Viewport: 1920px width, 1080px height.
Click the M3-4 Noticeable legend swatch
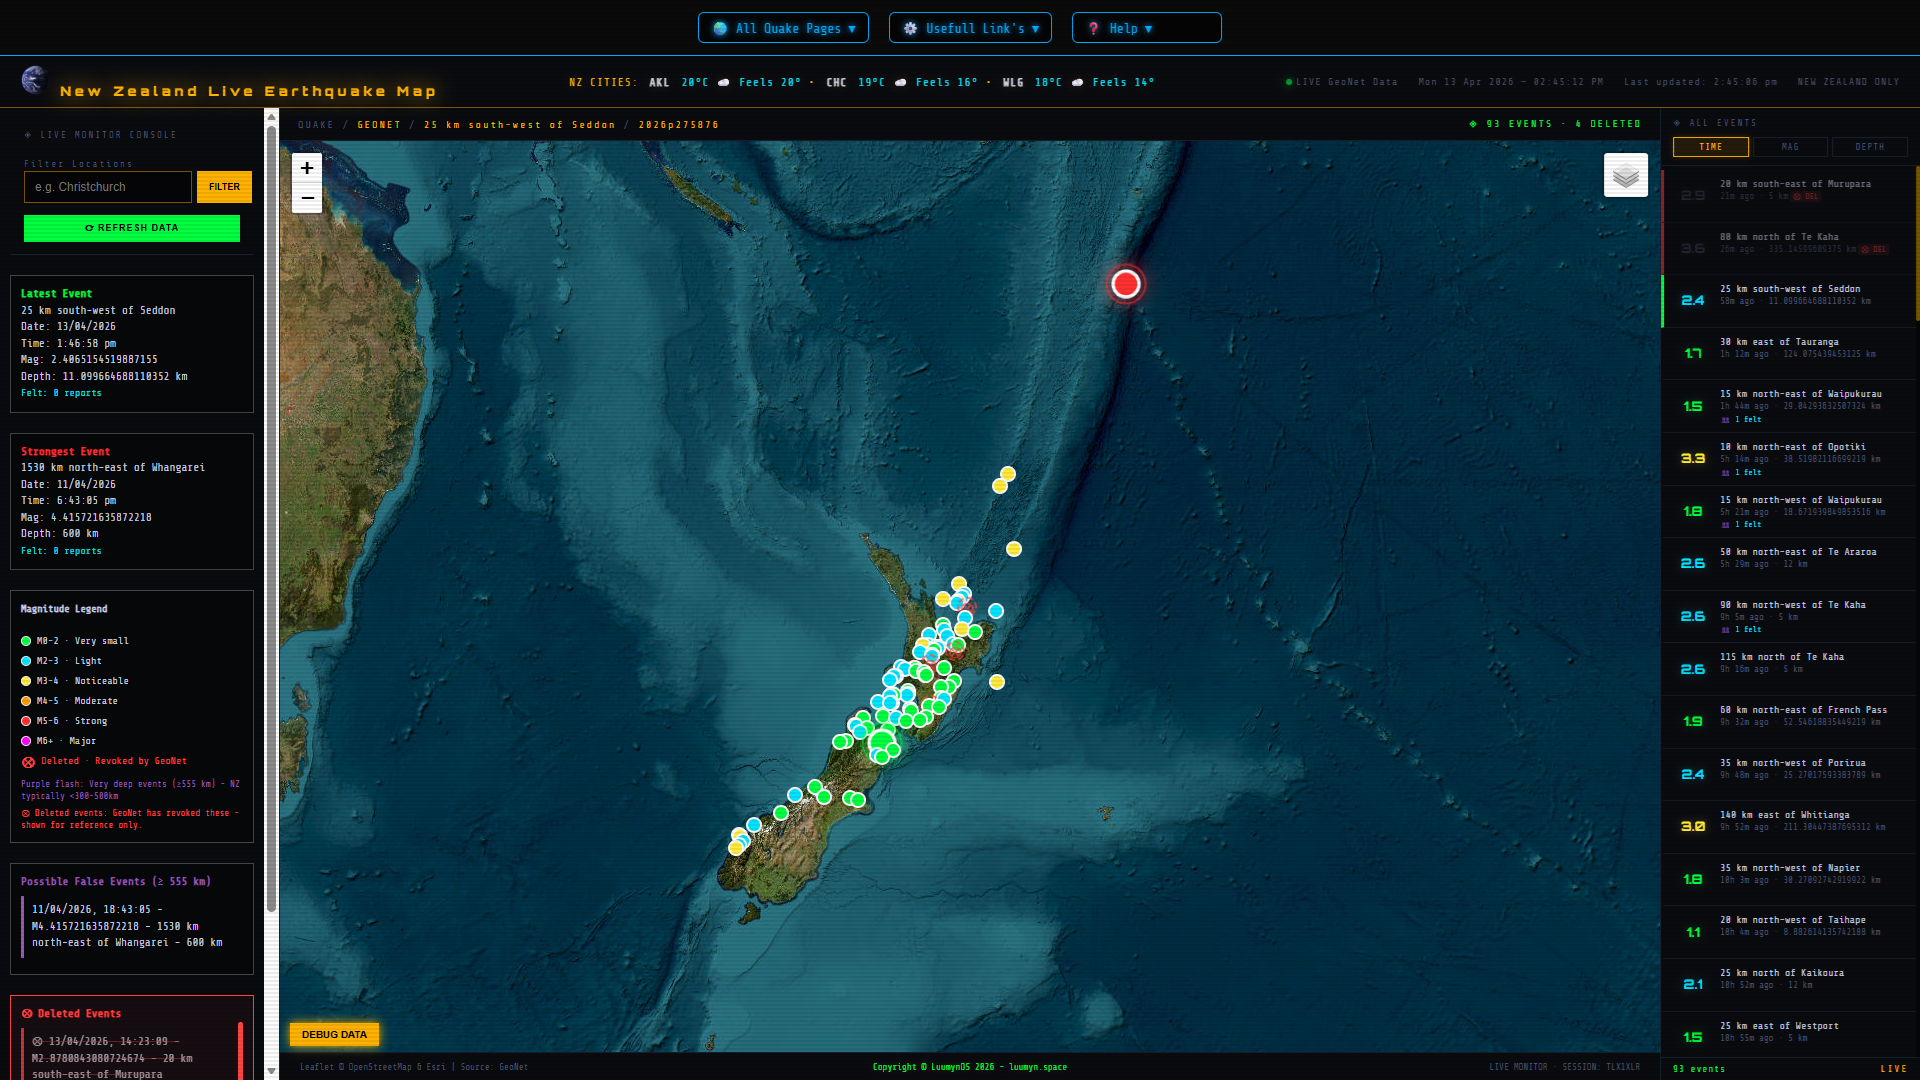coord(26,681)
